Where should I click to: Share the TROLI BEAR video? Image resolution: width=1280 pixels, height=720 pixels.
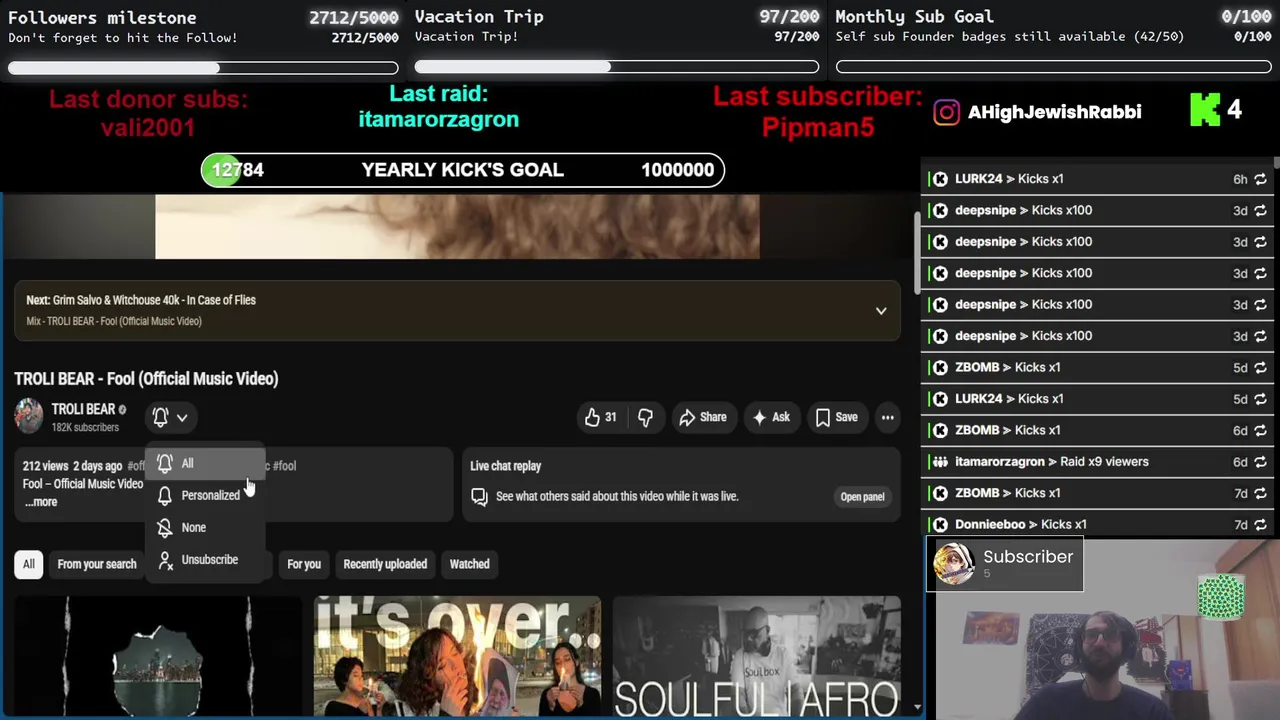click(x=703, y=417)
